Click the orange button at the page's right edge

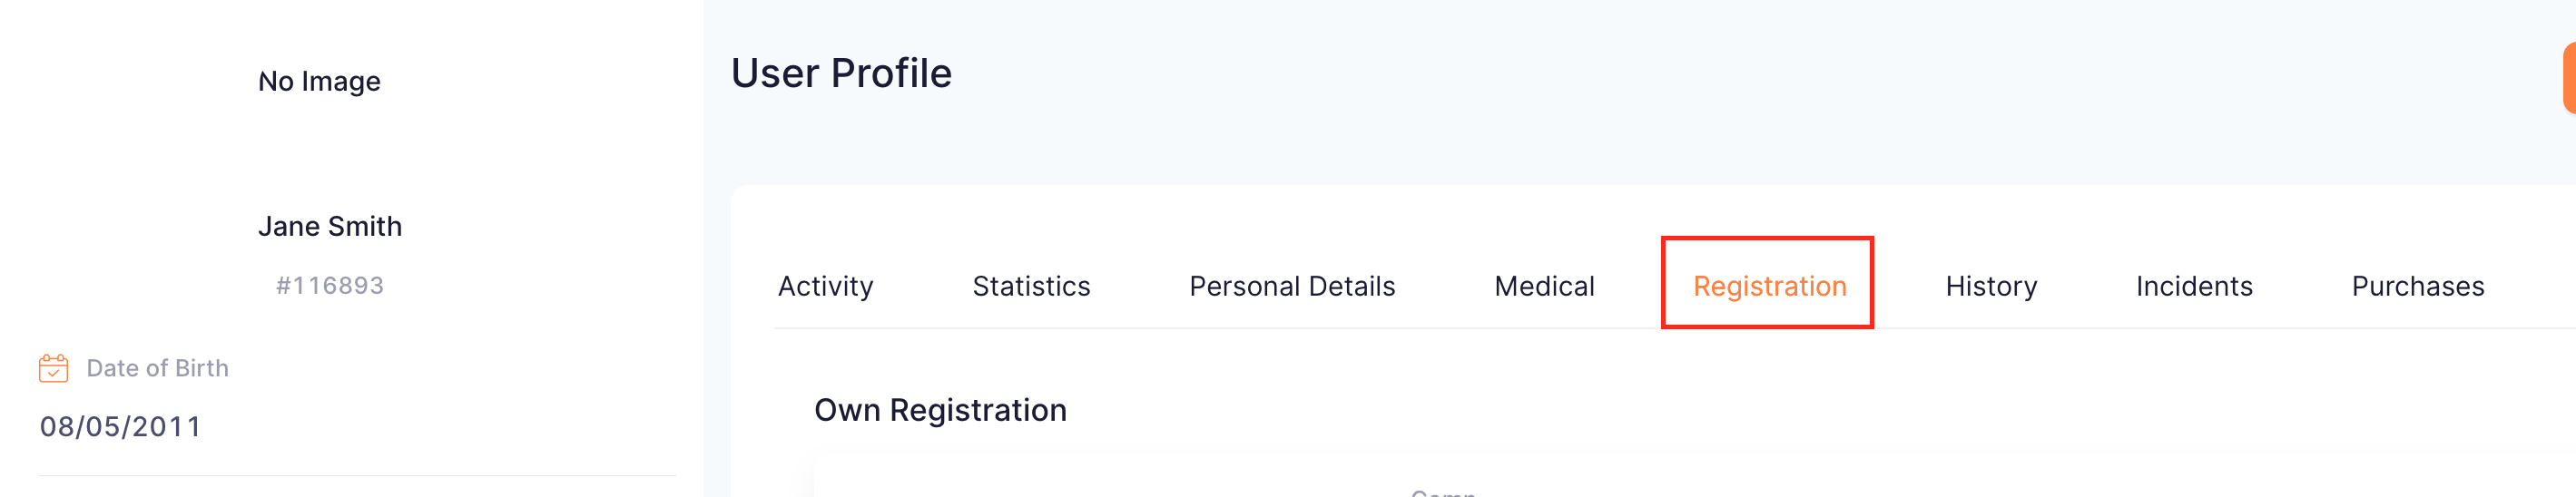tap(2569, 78)
